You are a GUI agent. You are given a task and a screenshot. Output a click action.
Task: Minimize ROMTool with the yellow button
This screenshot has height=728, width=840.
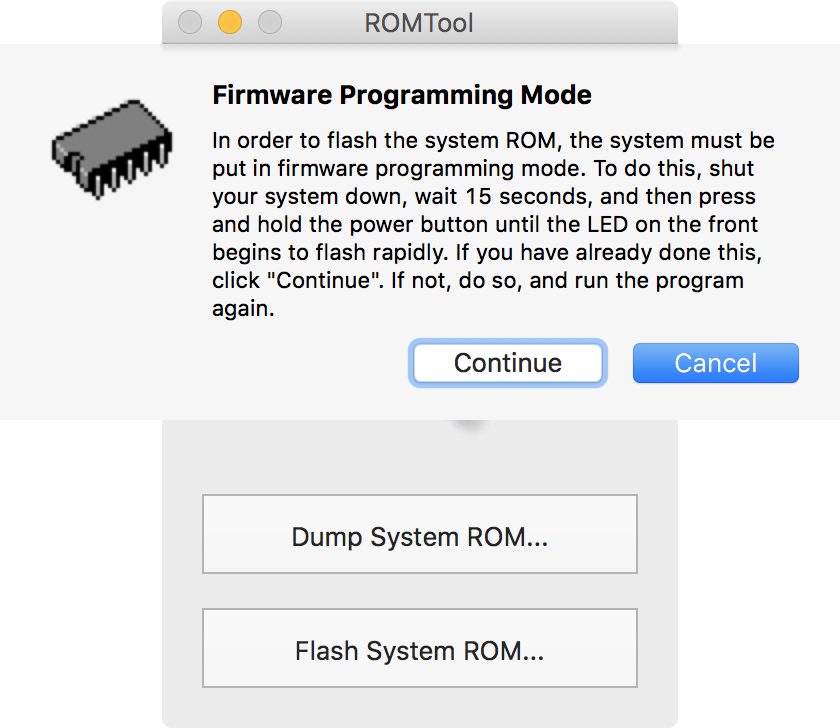click(x=230, y=22)
